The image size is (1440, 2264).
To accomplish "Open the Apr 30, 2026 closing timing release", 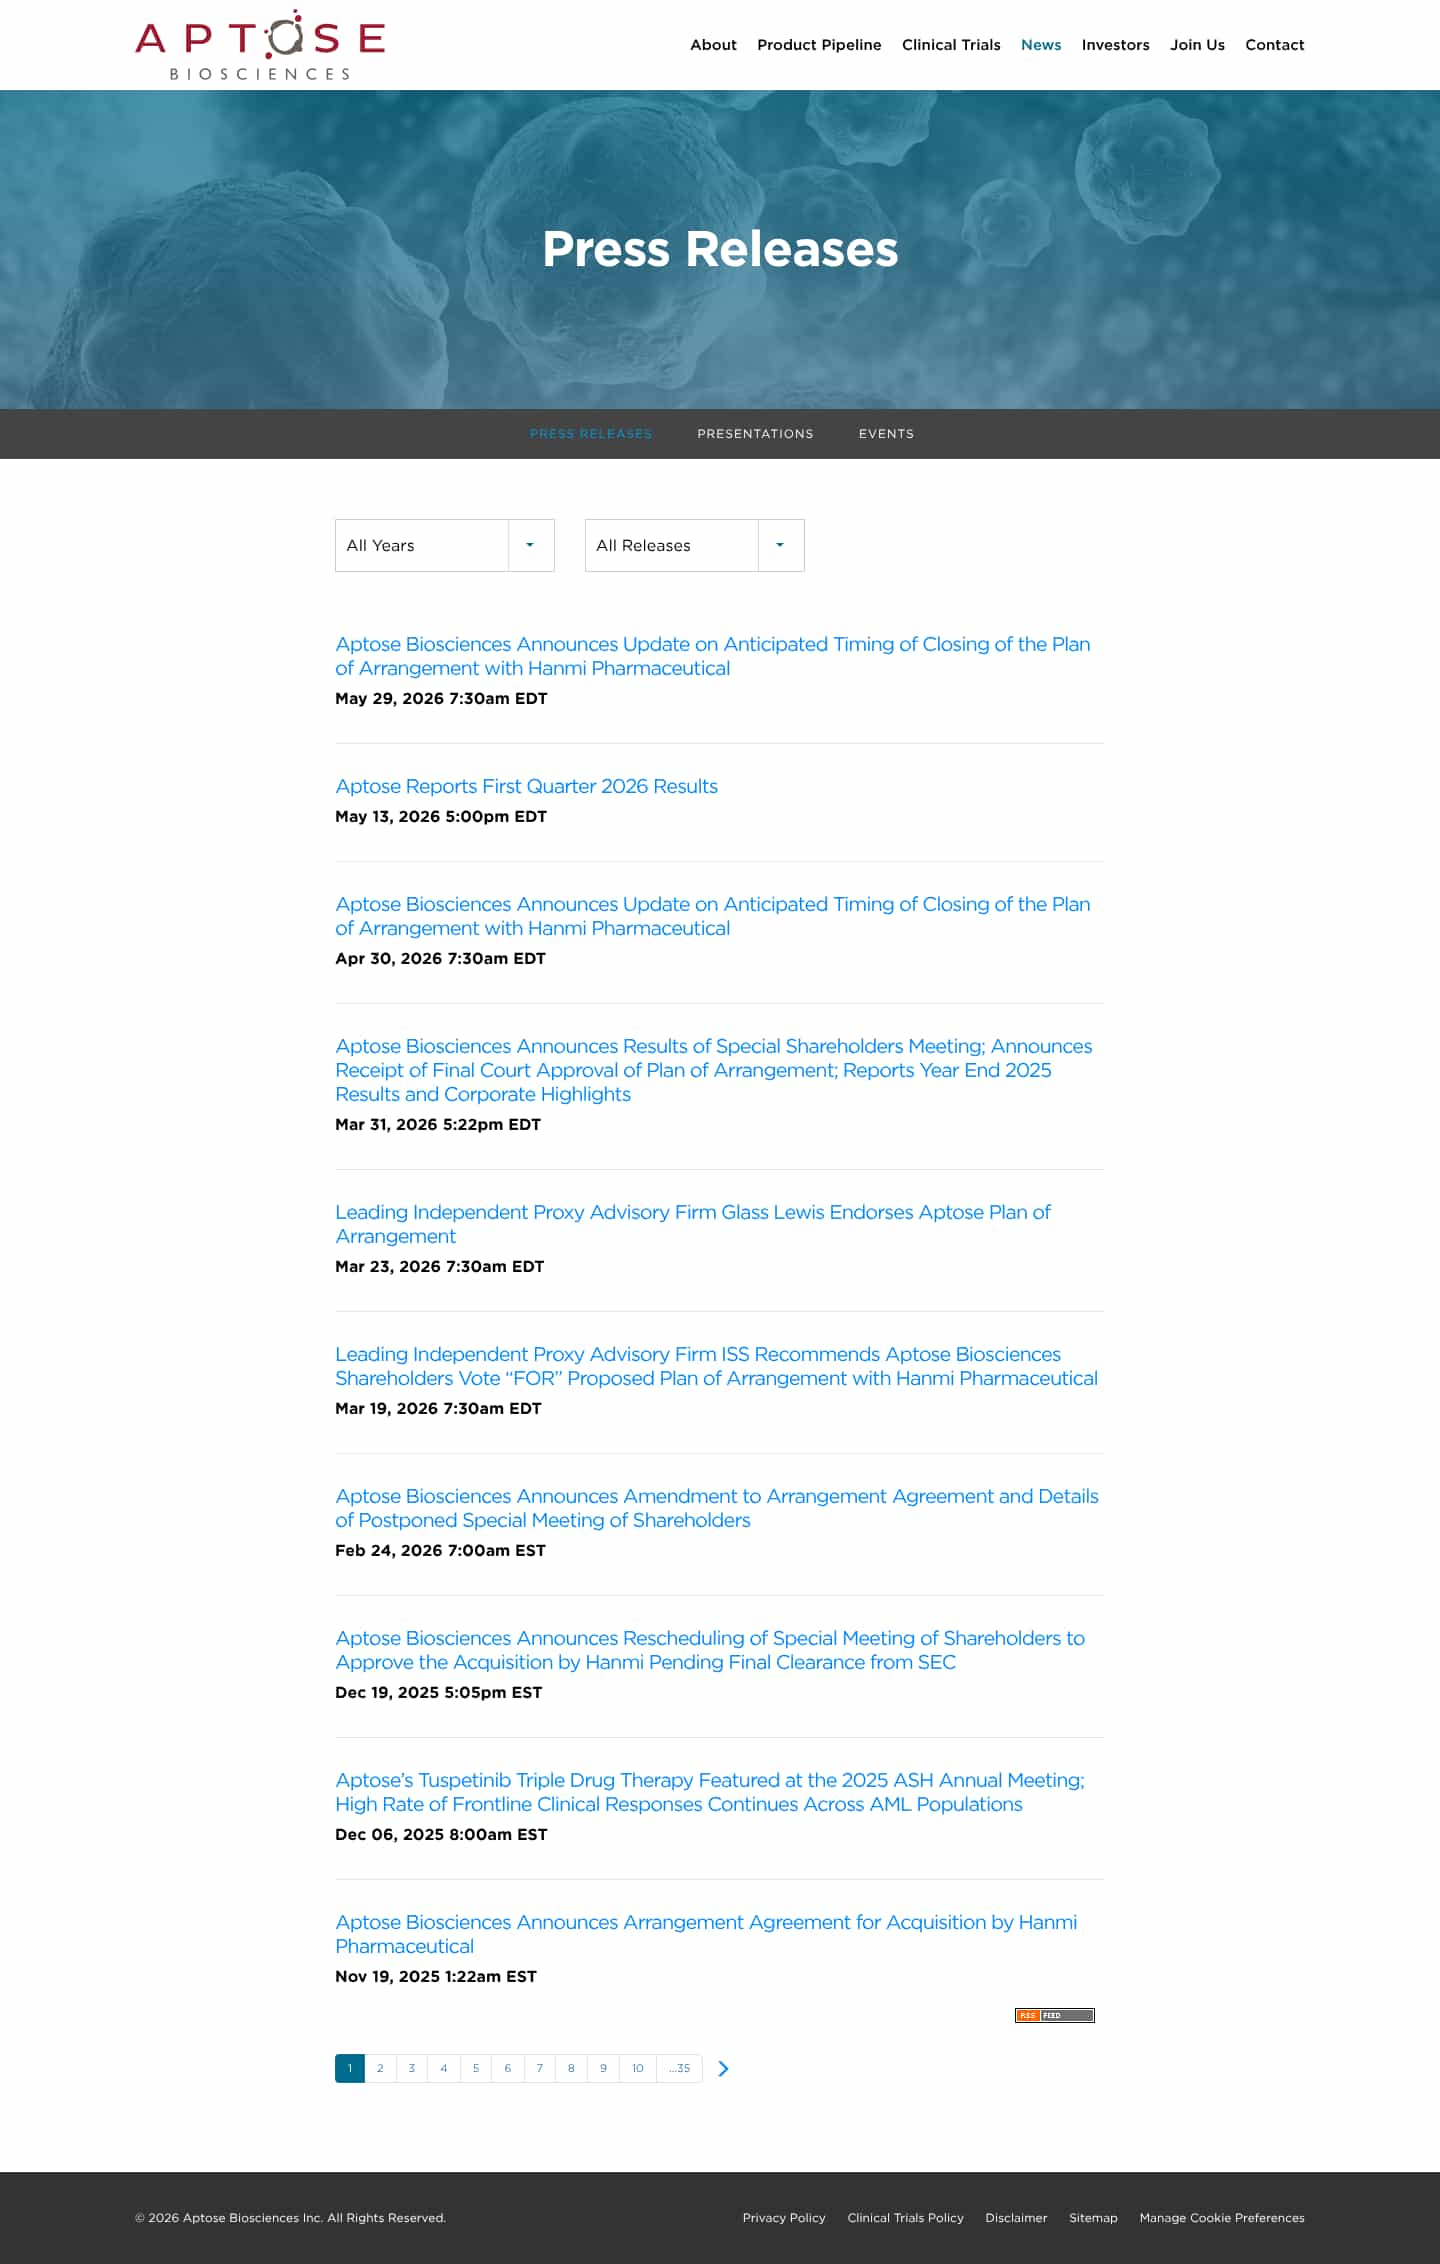I will click(x=713, y=916).
